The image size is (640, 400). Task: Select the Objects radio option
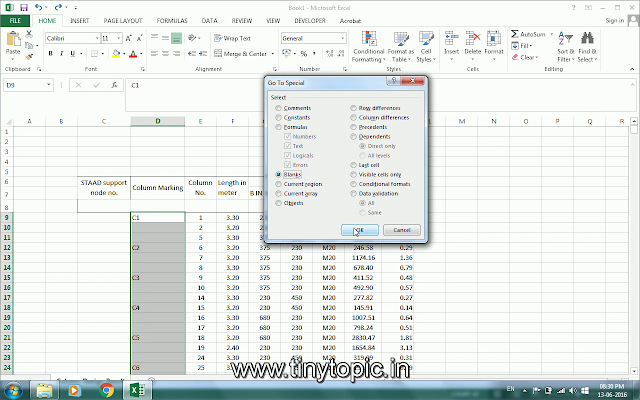pos(278,203)
